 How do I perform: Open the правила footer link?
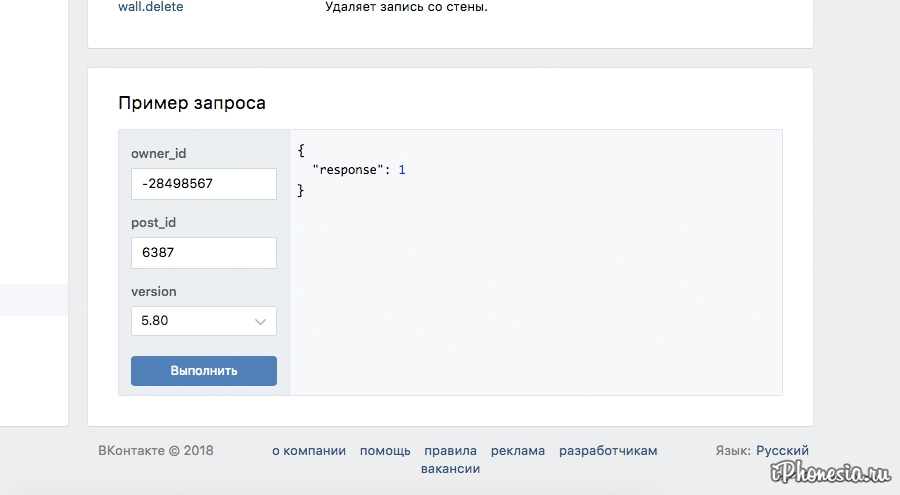click(451, 451)
